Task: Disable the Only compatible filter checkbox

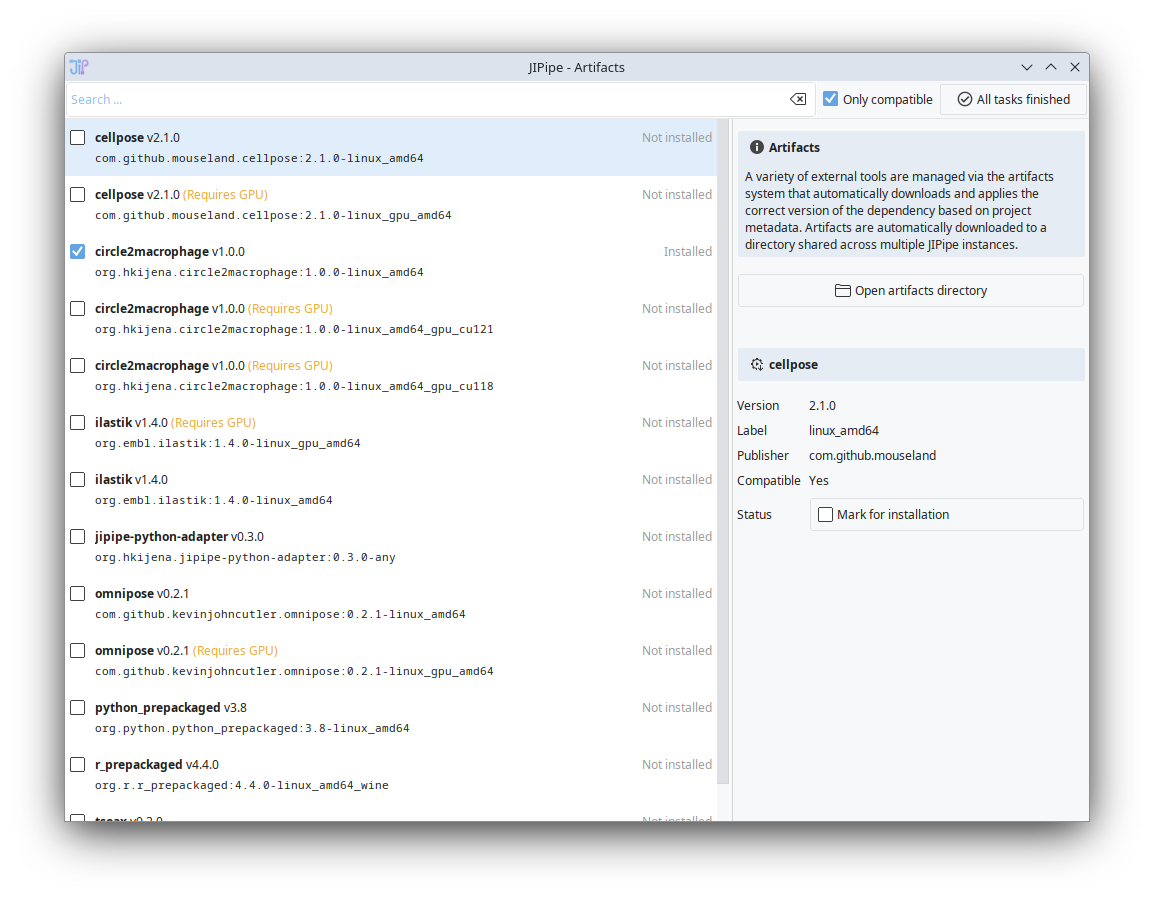Action: click(x=830, y=99)
